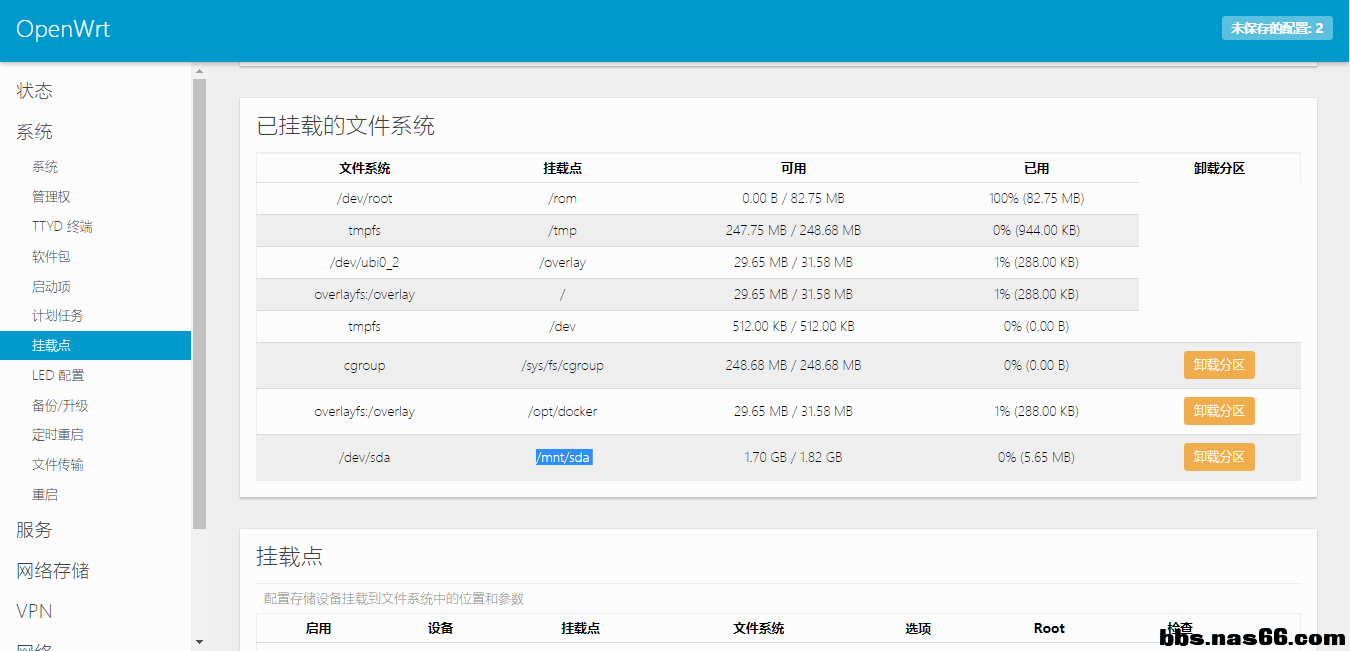The image size is (1350, 651).
Task: Open the TTYD 终端 page
Action: point(62,227)
